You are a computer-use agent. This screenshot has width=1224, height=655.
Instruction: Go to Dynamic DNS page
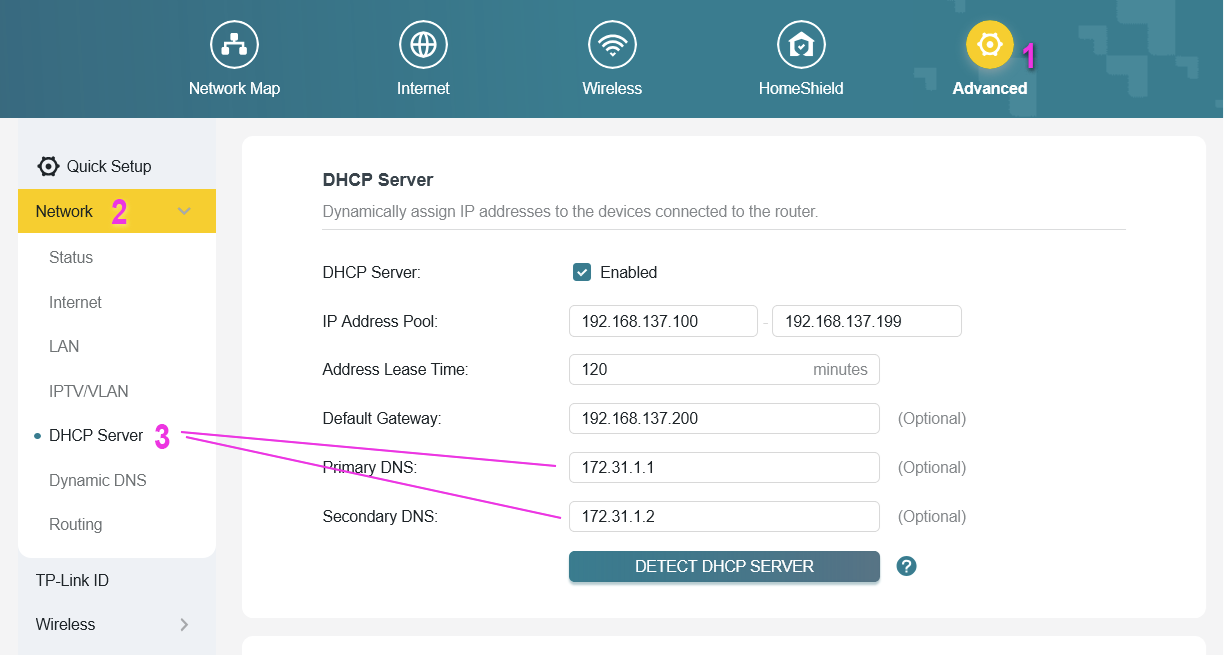(x=98, y=480)
